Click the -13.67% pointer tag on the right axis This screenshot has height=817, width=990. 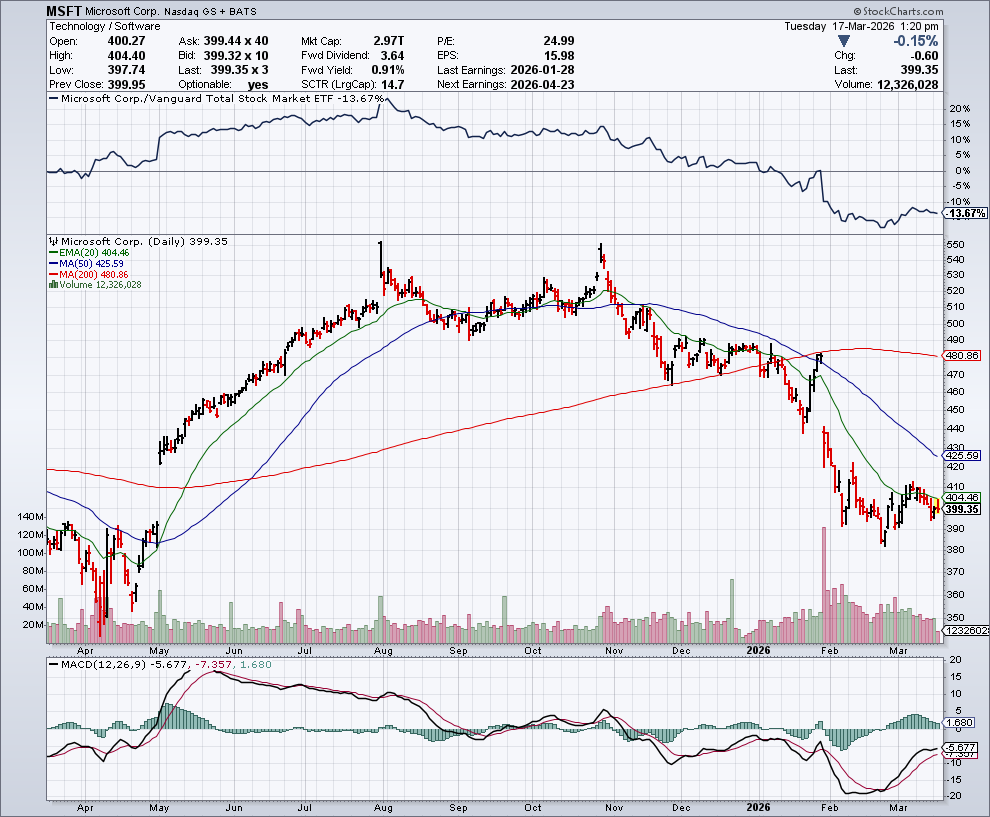tap(965, 214)
